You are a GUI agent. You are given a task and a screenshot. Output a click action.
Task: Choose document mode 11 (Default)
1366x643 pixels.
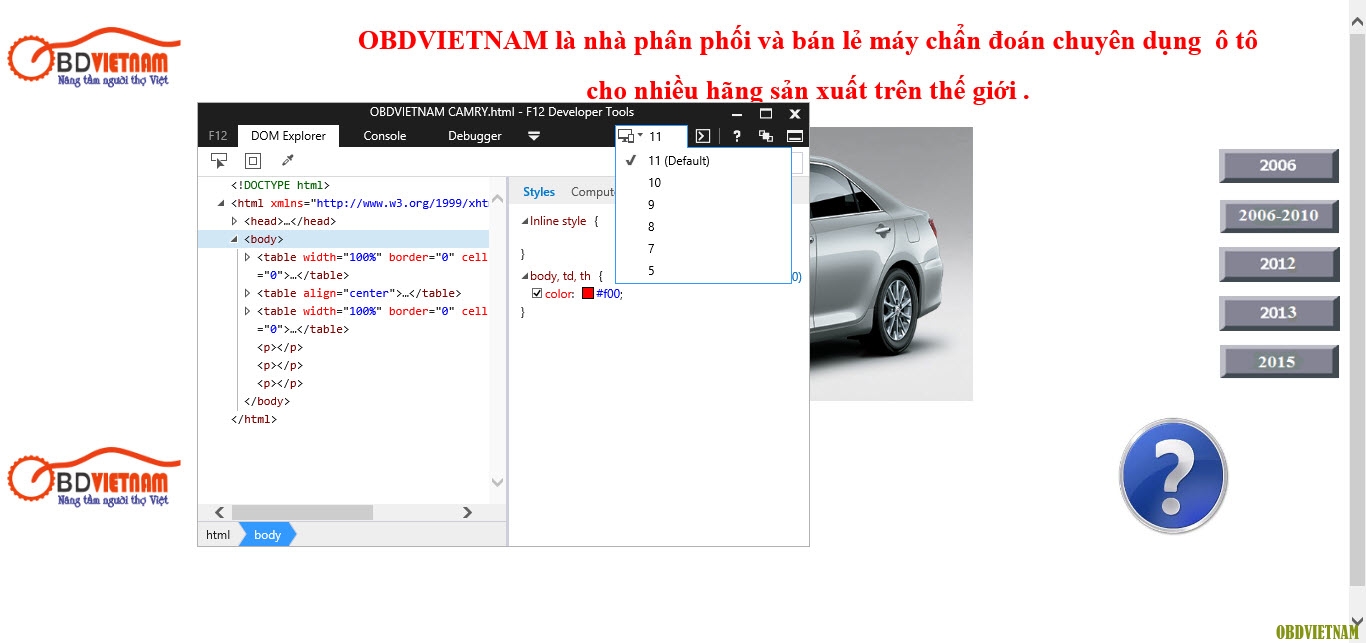click(703, 160)
